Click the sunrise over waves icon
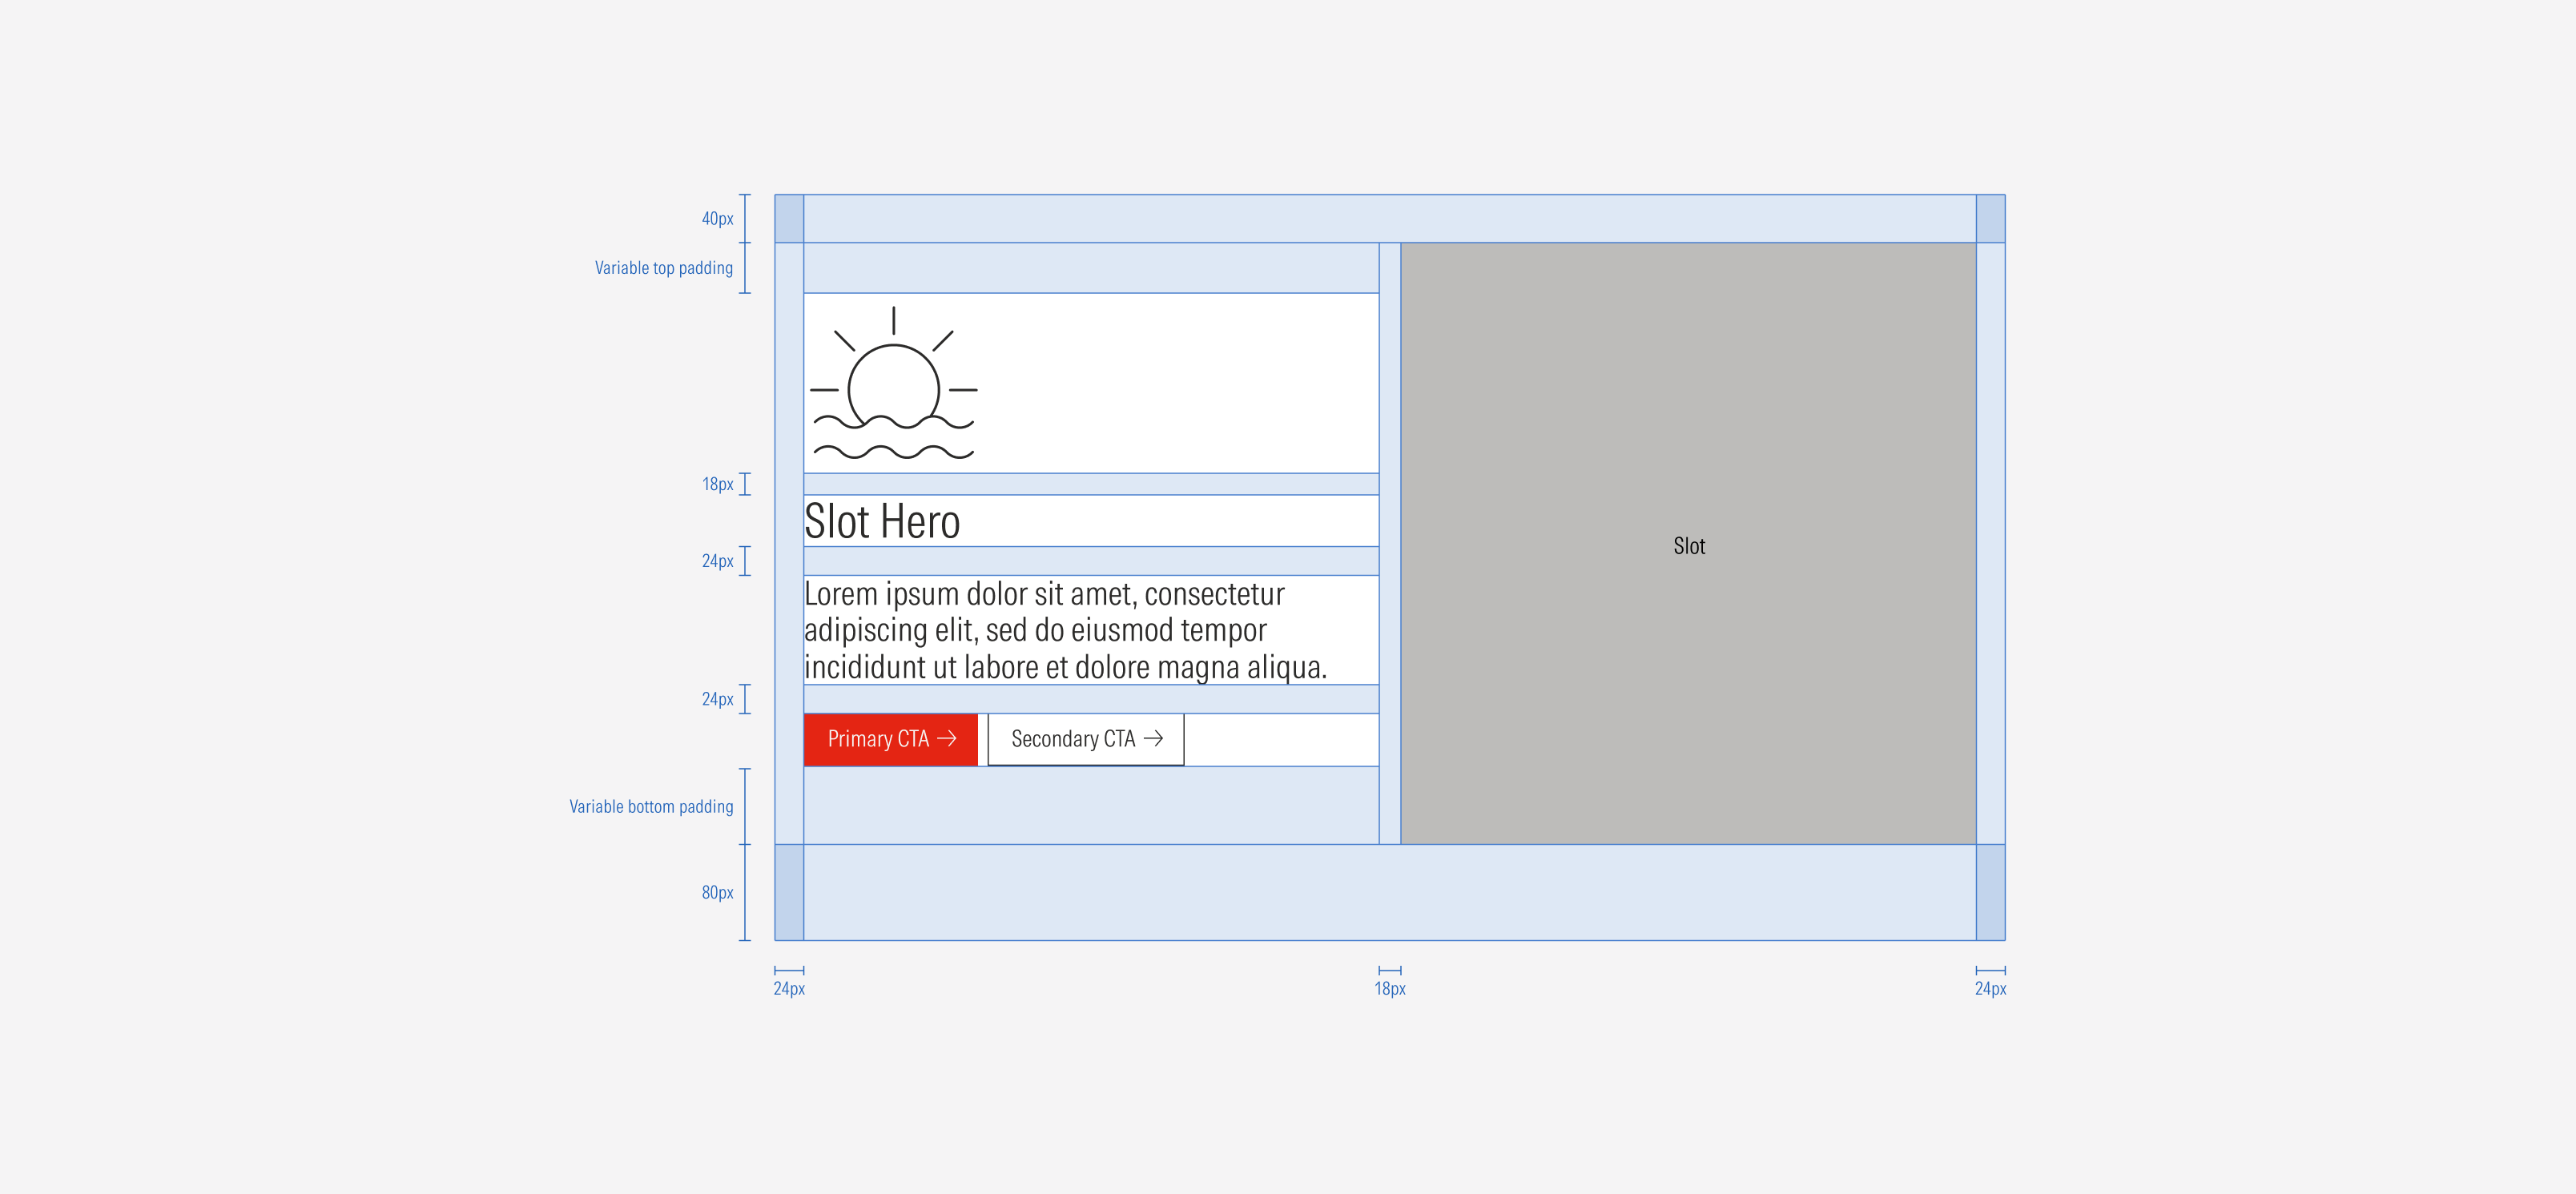2576x1194 pixels. [x=893, y=384]
